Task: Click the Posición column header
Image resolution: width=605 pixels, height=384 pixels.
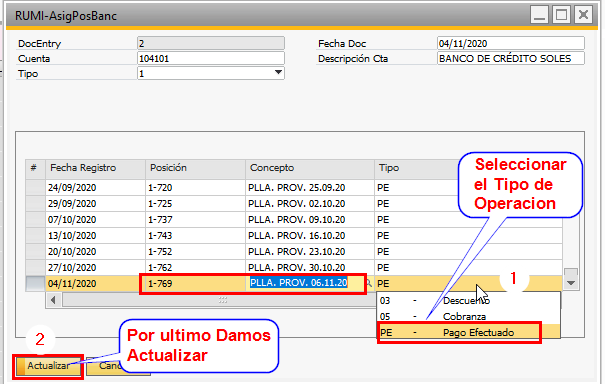Action: pyautogui.click(x=195, y=168)
